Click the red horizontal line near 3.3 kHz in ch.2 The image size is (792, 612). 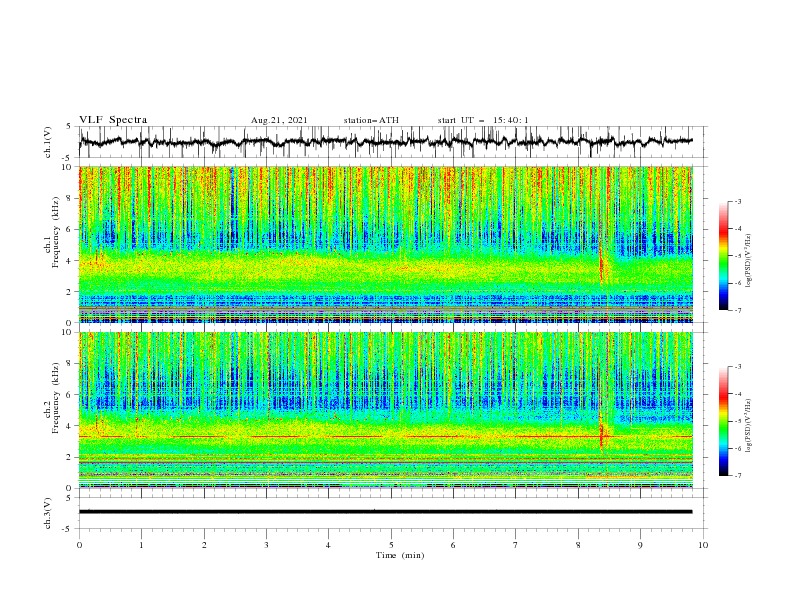tap(386, 436)
